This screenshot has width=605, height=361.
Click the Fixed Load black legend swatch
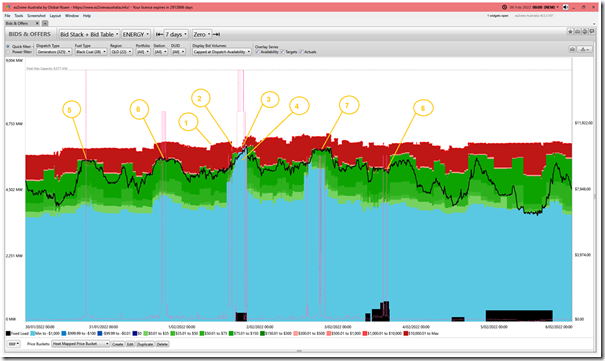tap(8, 333)
